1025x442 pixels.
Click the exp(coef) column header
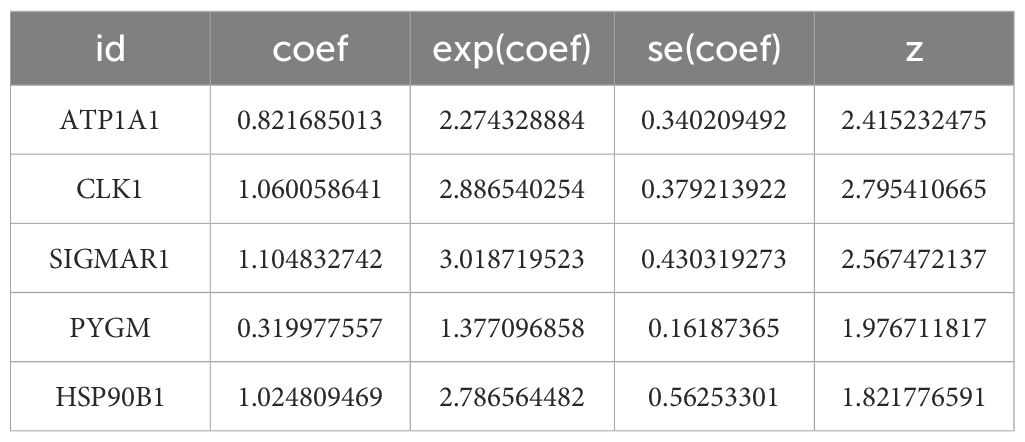click(511, 49)
